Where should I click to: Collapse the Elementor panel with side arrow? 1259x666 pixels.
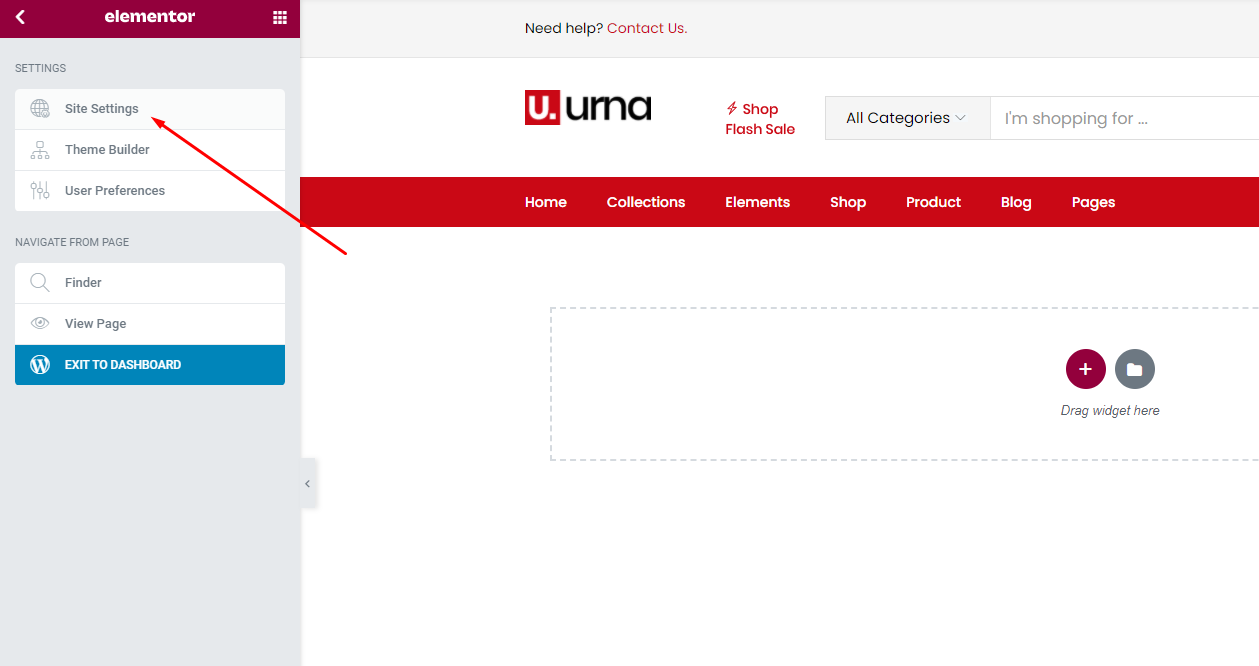coord(308,483)
